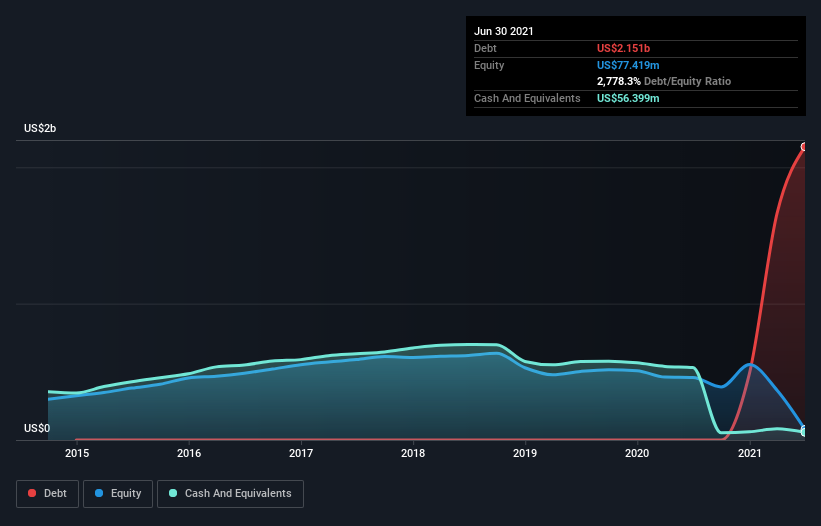Click the US$77.419m equity value
This screenshot has height=526, width=821.
click(628, 65)
